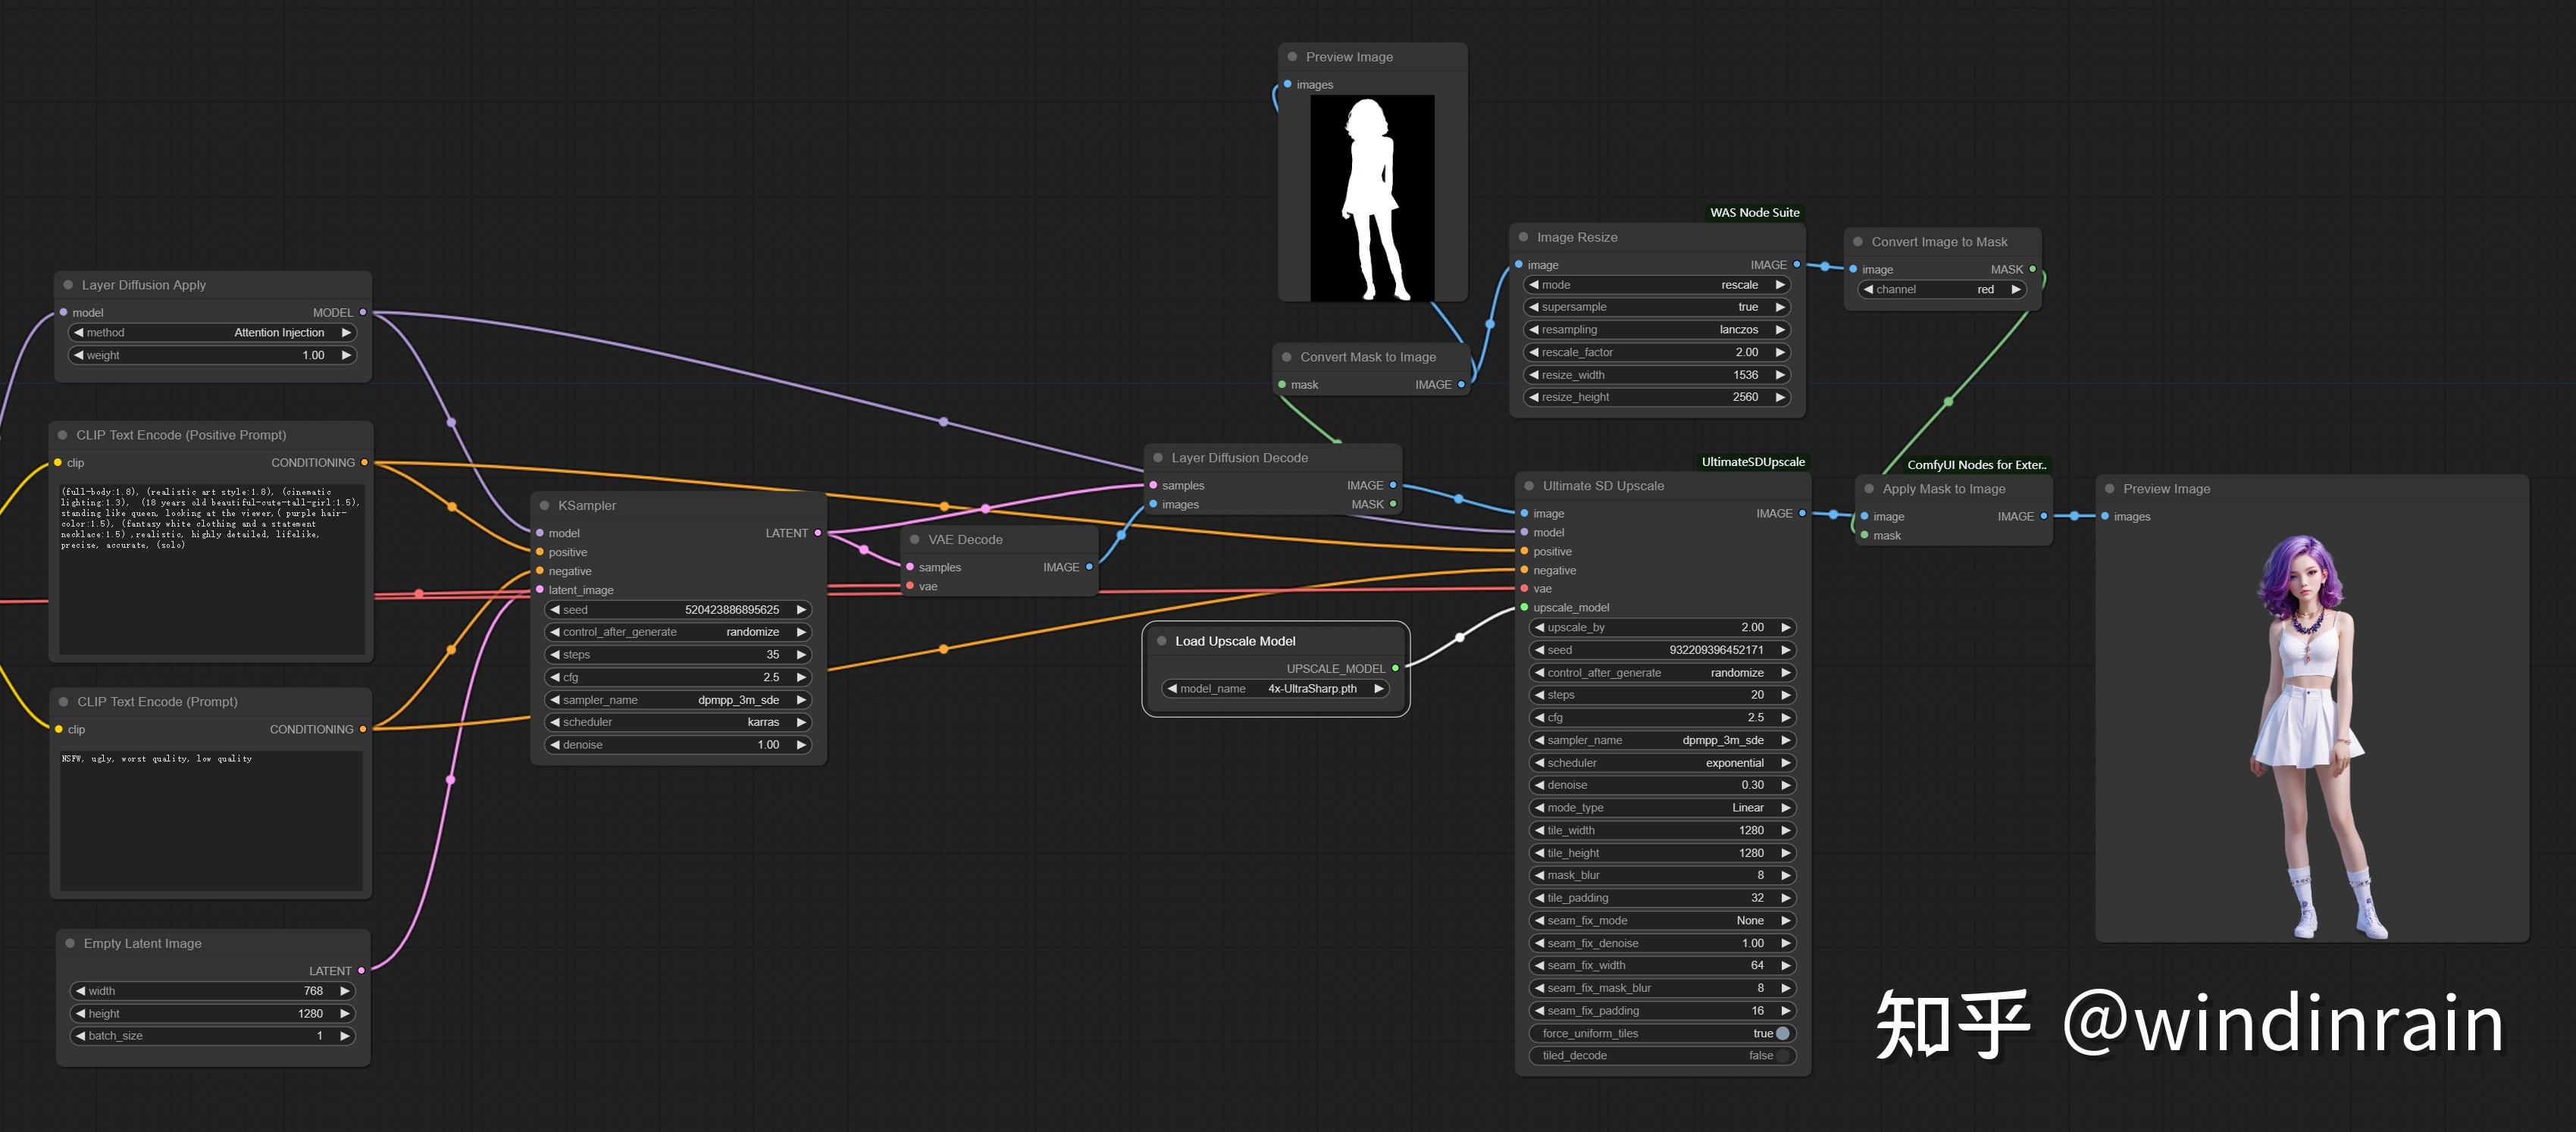Screen dimensions: 2576x1132
Task: Collapse the KSampler node using its title dot
Action: tap(544, 505)
